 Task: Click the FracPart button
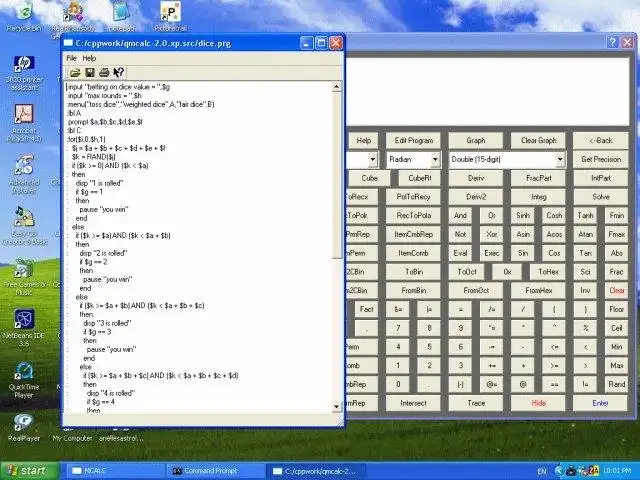tap(538, 178)
